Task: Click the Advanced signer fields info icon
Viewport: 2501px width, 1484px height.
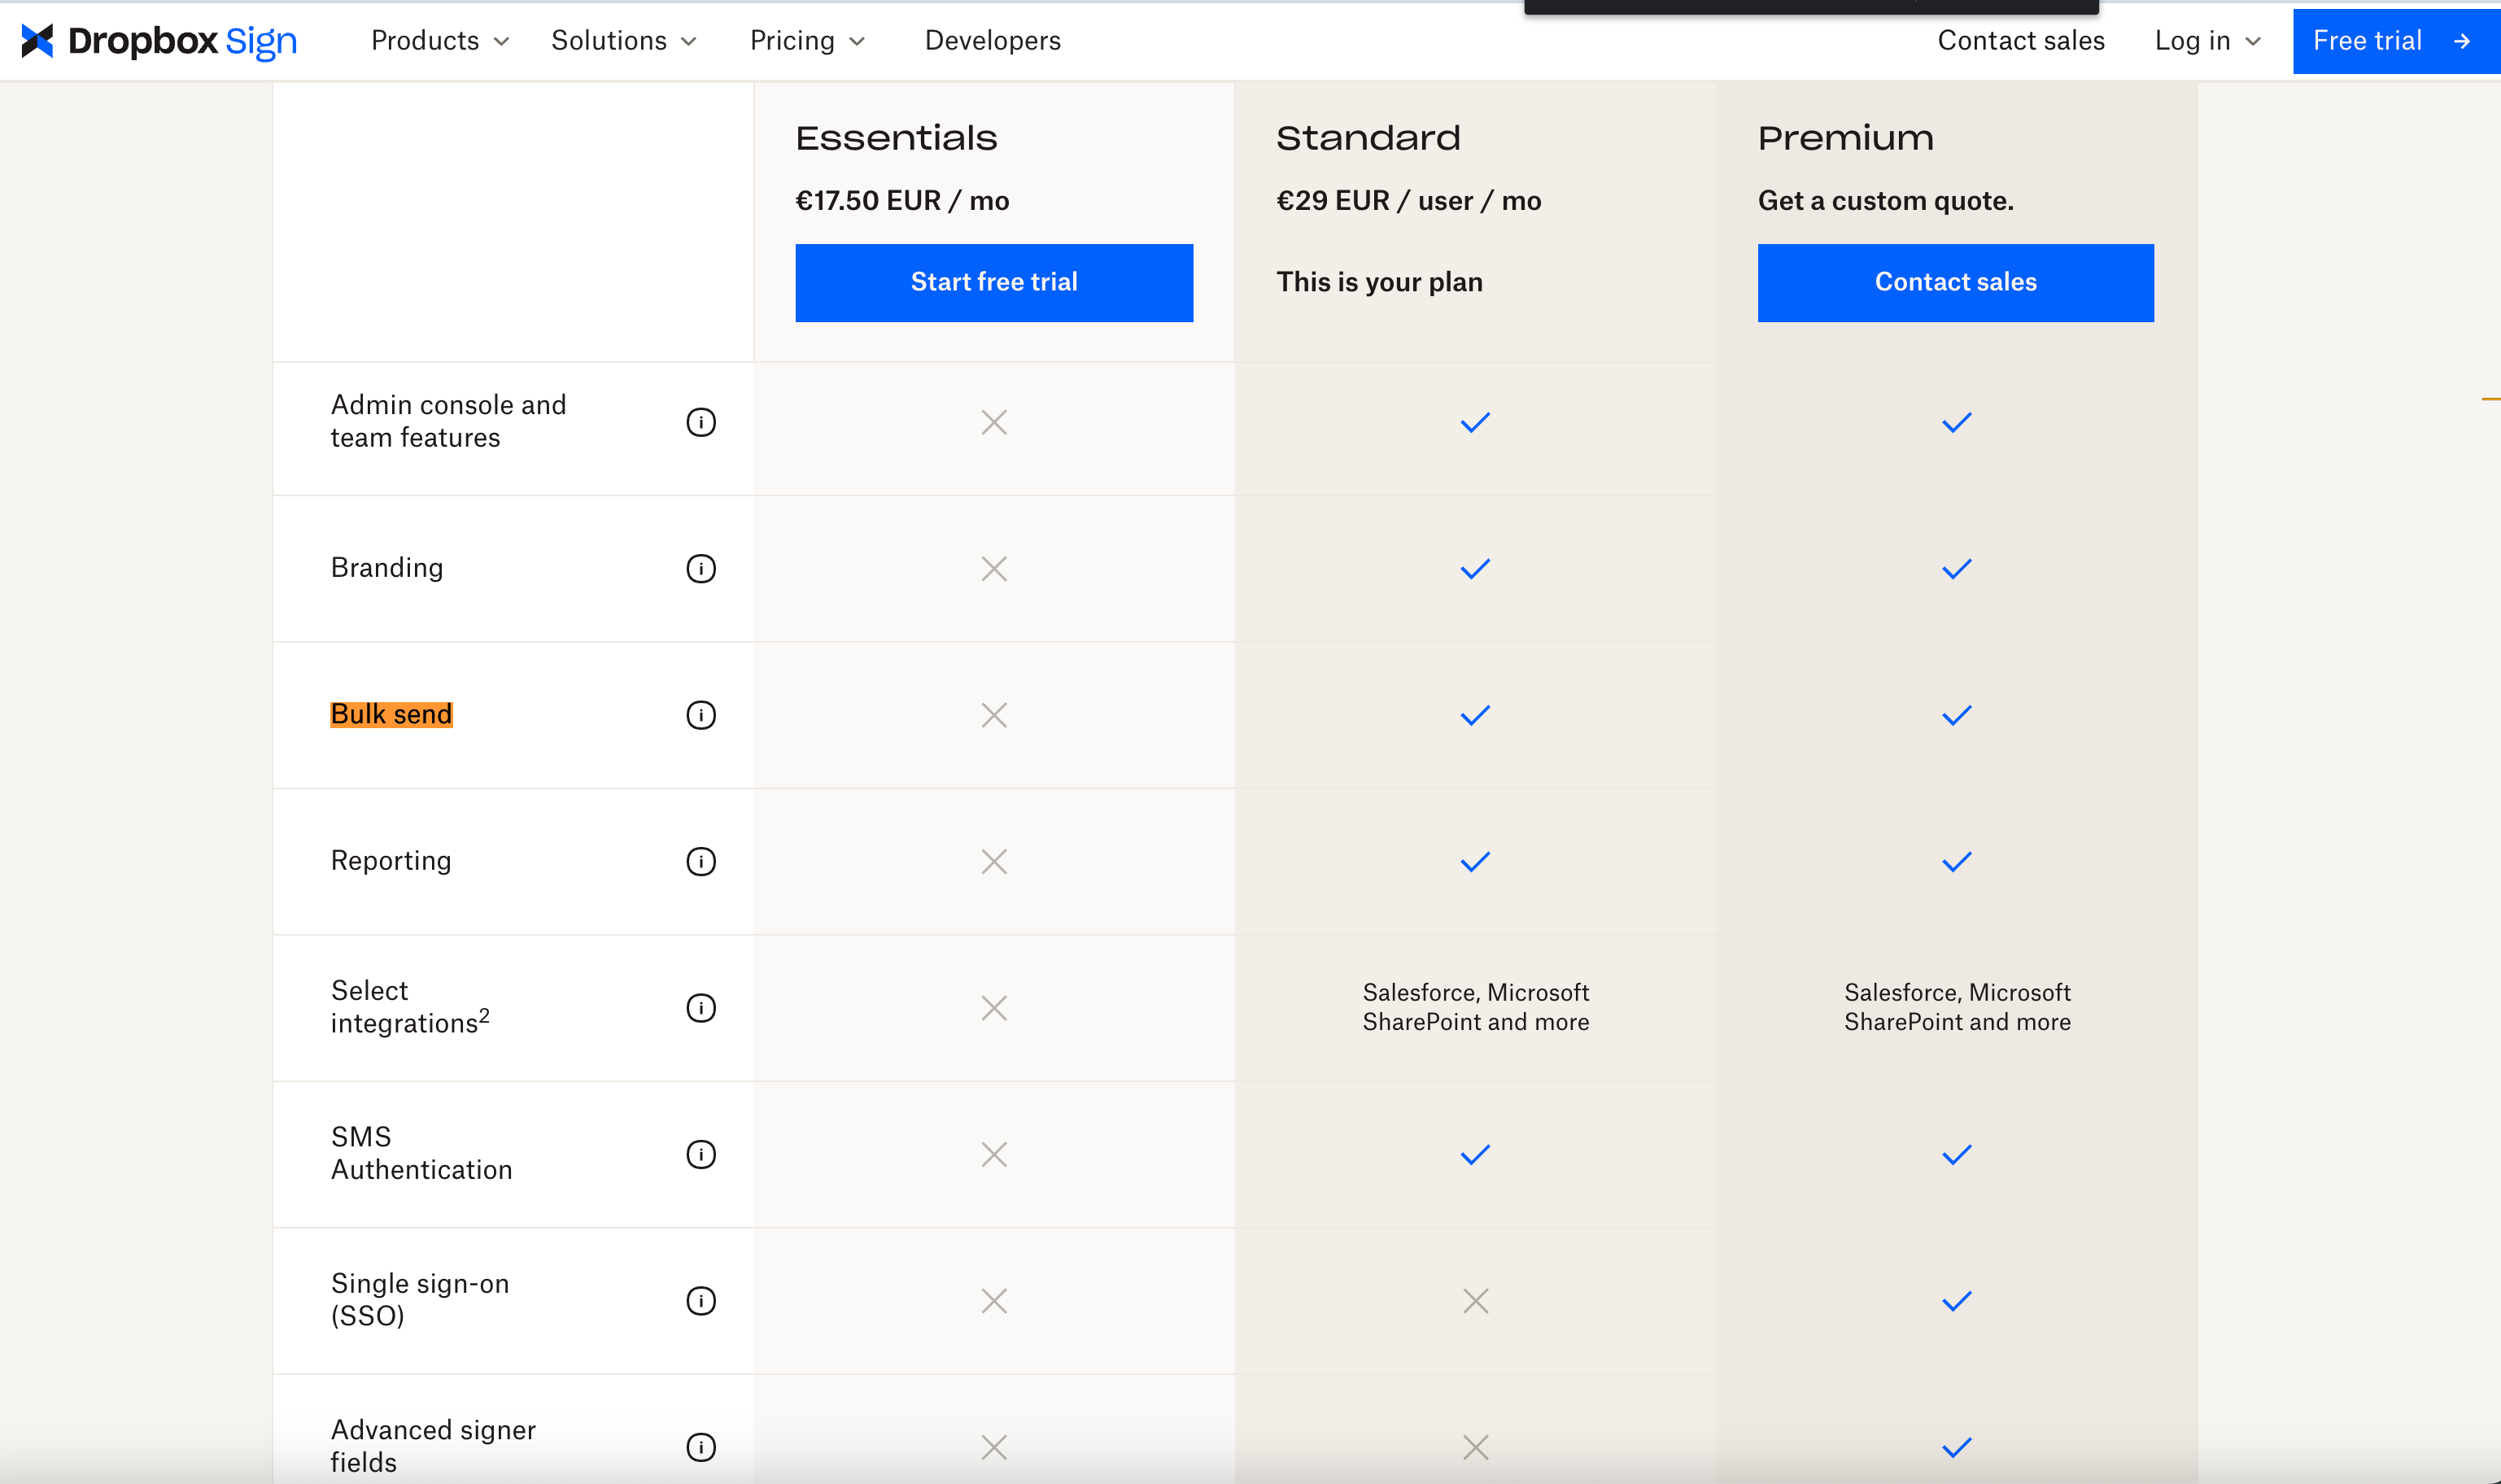Action: (701, 1446)
